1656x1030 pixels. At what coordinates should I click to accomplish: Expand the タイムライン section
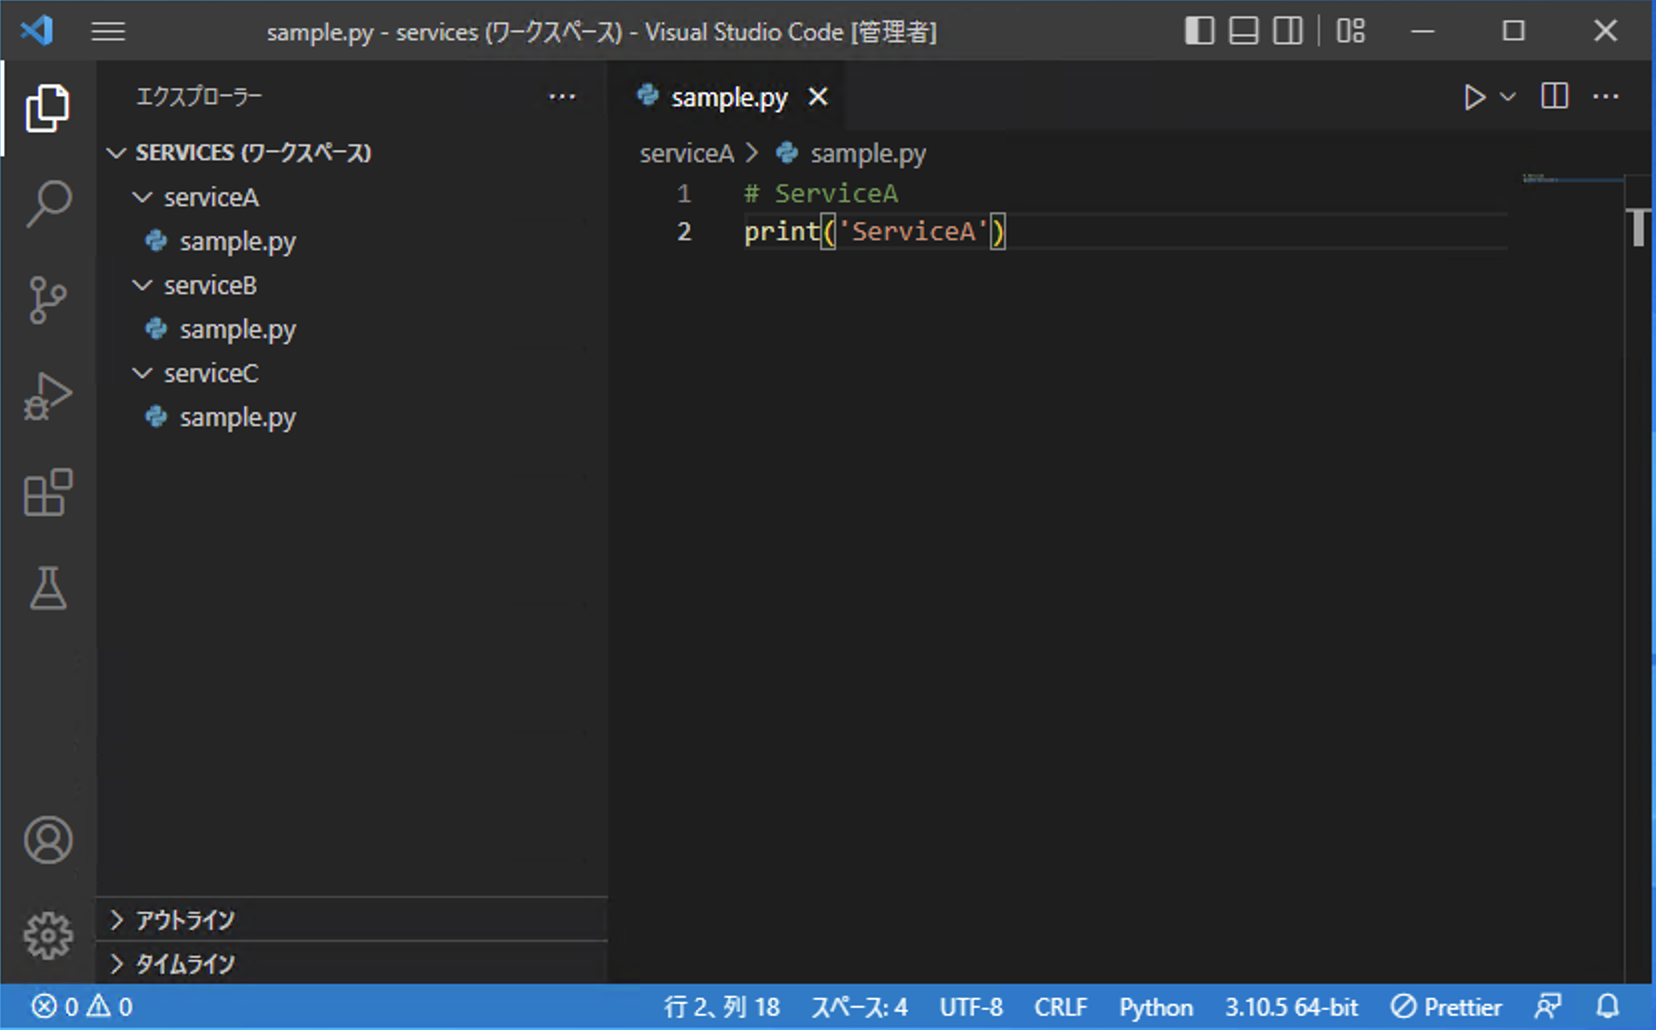(x=185, y=964)
